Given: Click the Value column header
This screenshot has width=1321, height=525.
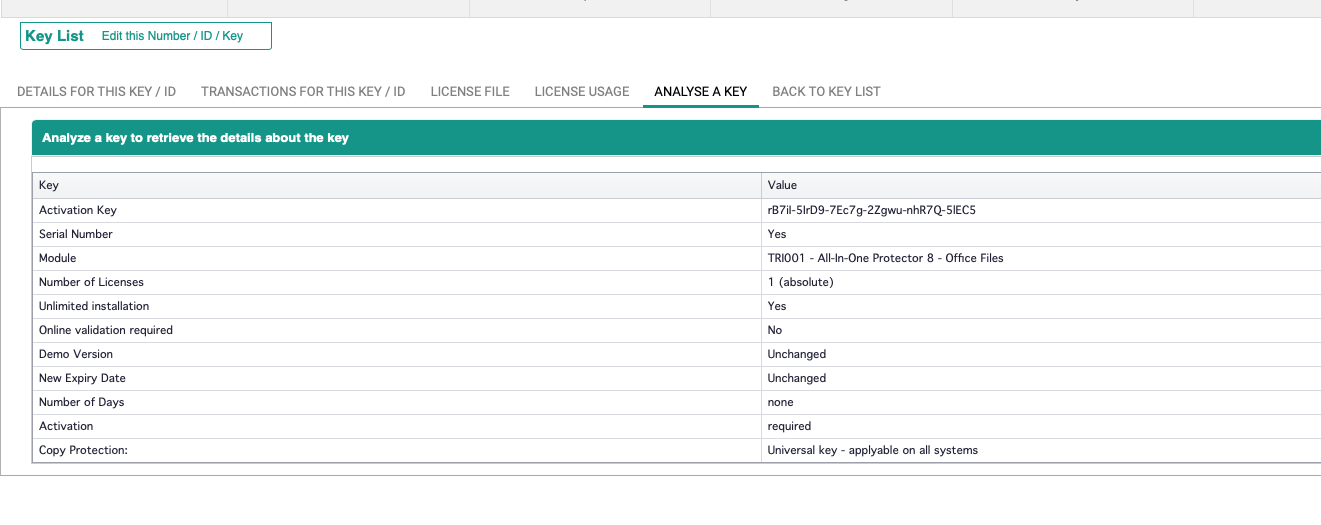Looking at the screenshot, I should coord(782,185).
